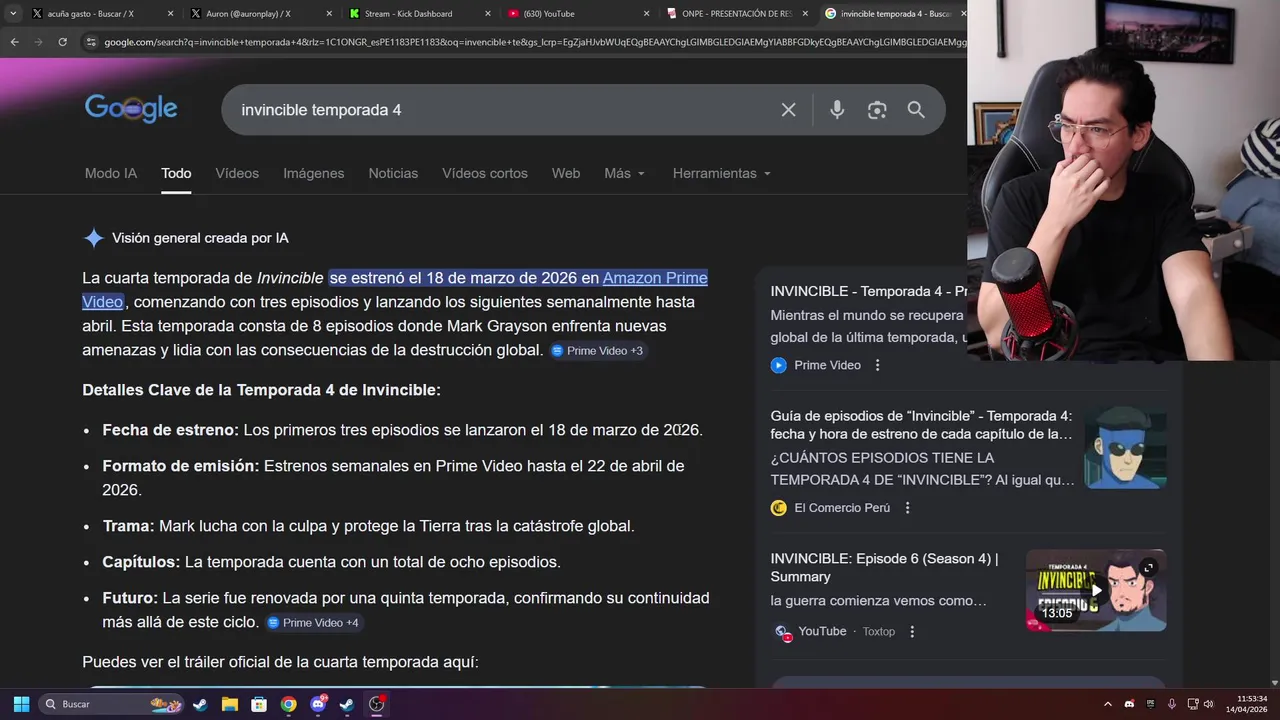
Task: Open the Prime Video +3 sources chip
Action: click(x=597, y=351)
